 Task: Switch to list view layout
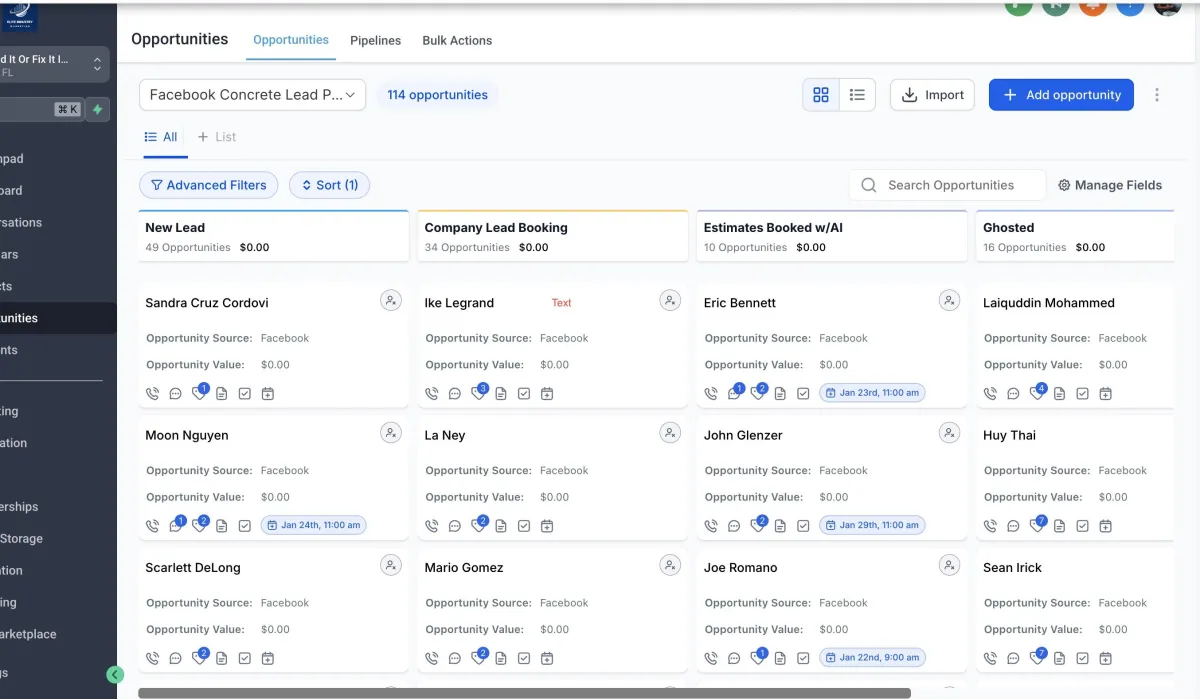tap(857, 95)
